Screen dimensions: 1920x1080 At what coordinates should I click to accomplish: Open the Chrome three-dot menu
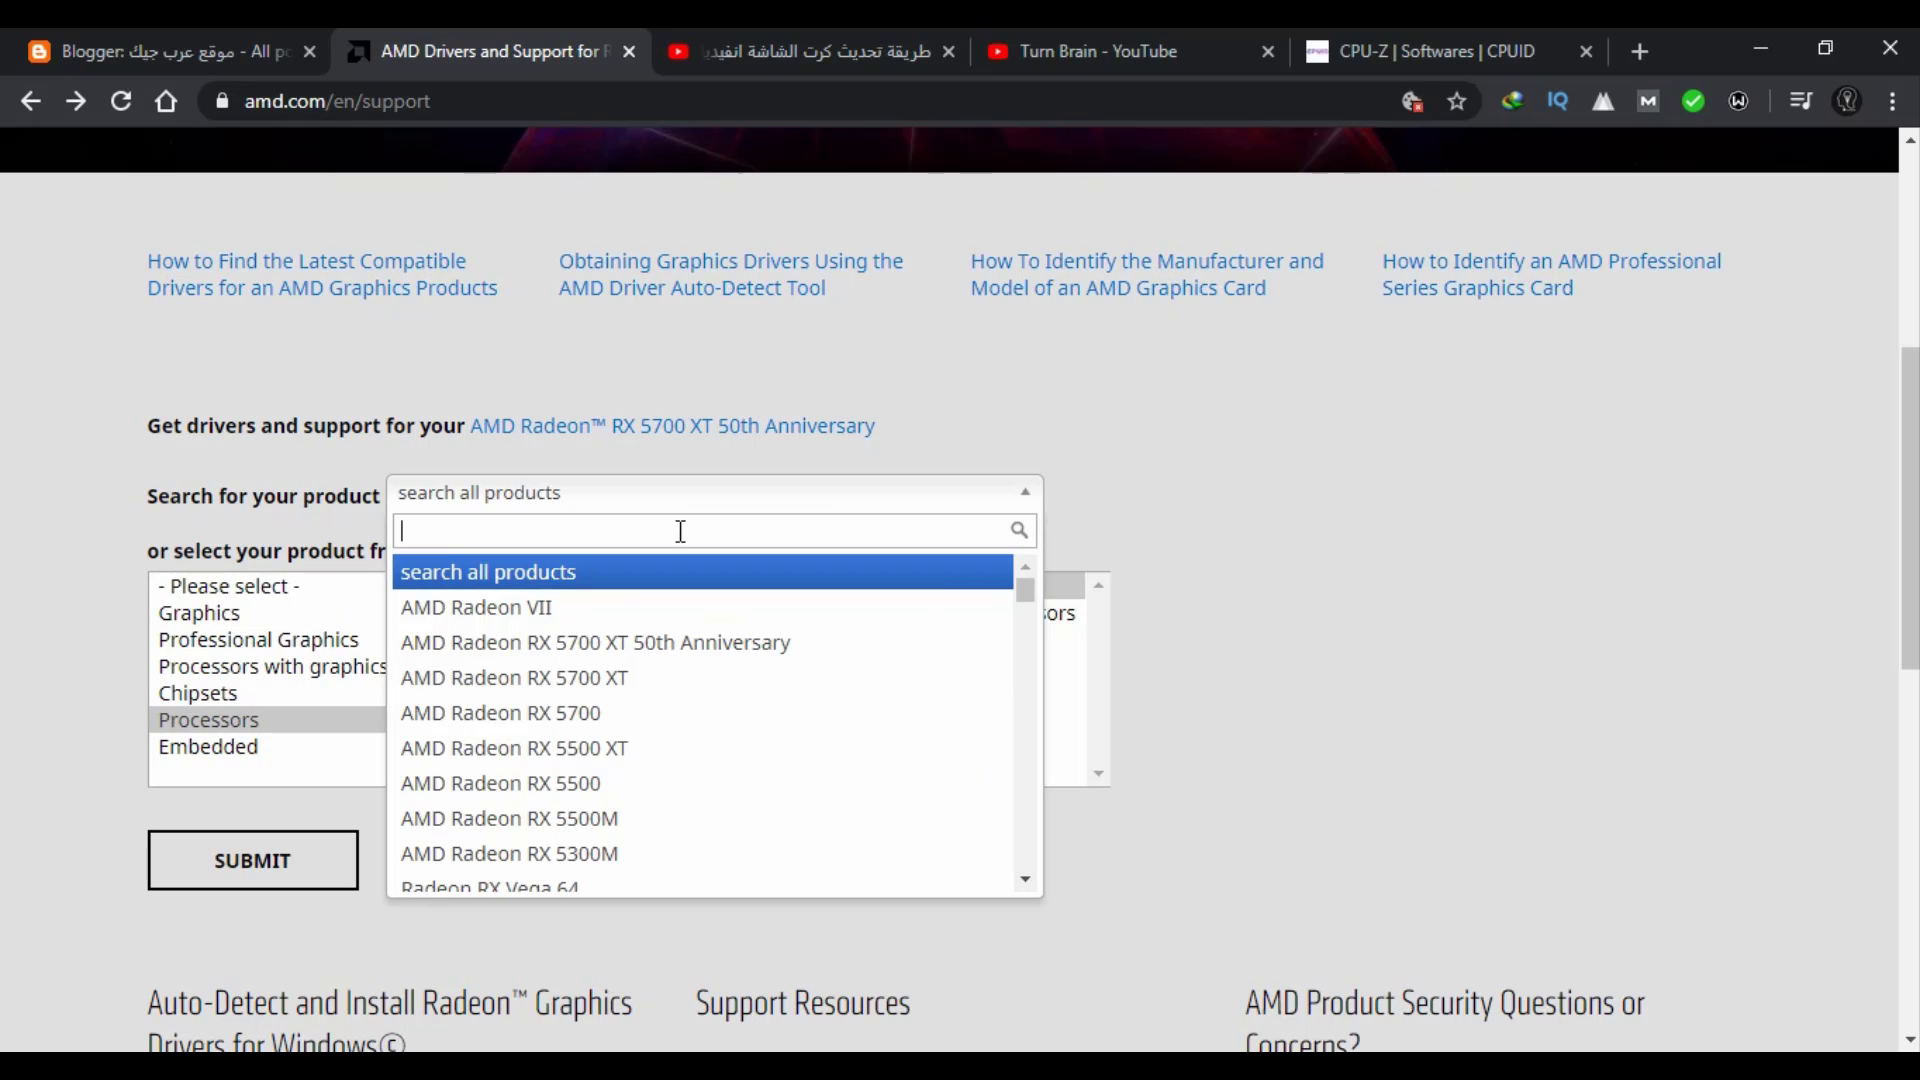[x=1892, y=101]
